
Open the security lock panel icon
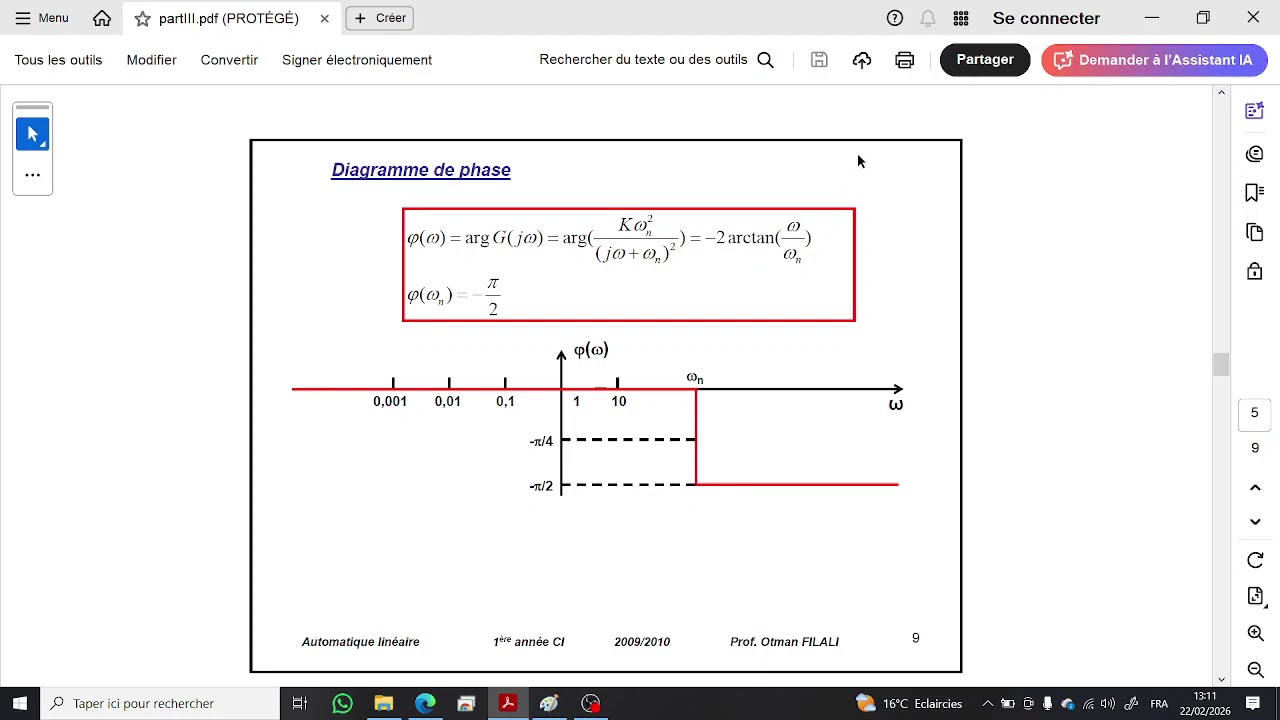click(1255, 271)
